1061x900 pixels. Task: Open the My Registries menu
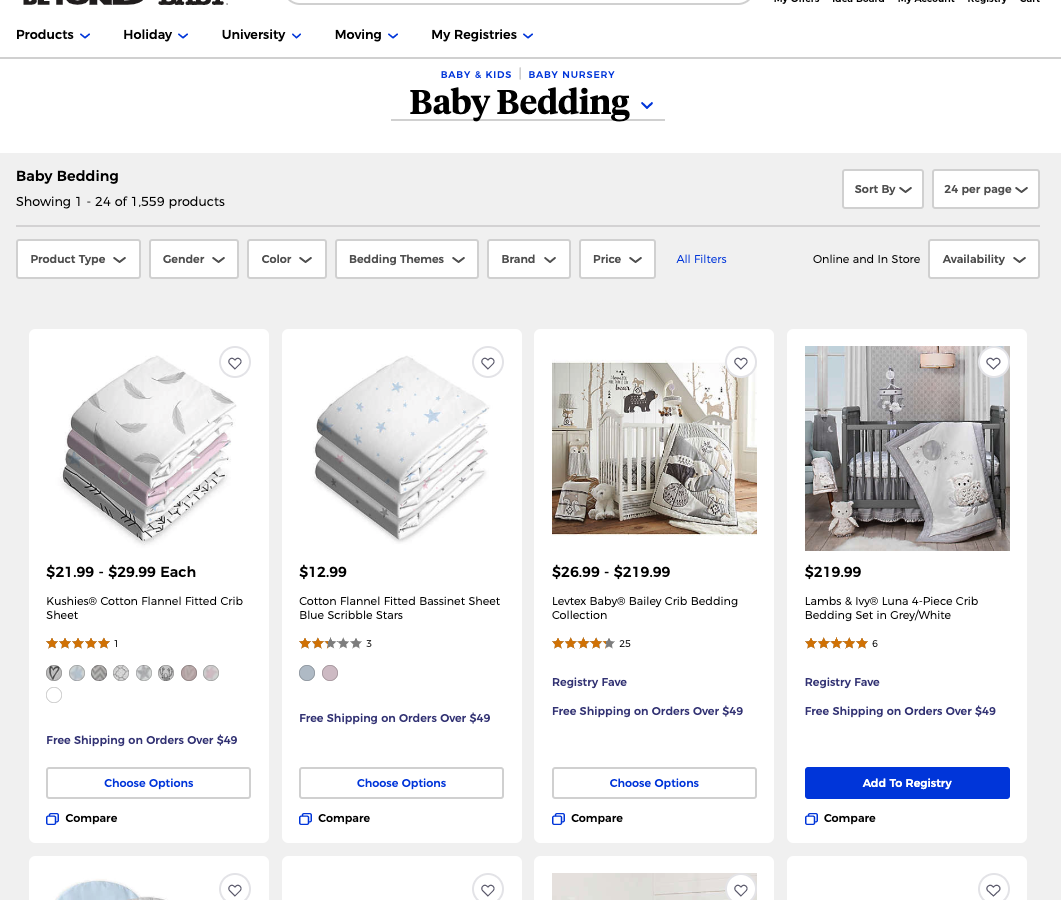coord(482,35)
